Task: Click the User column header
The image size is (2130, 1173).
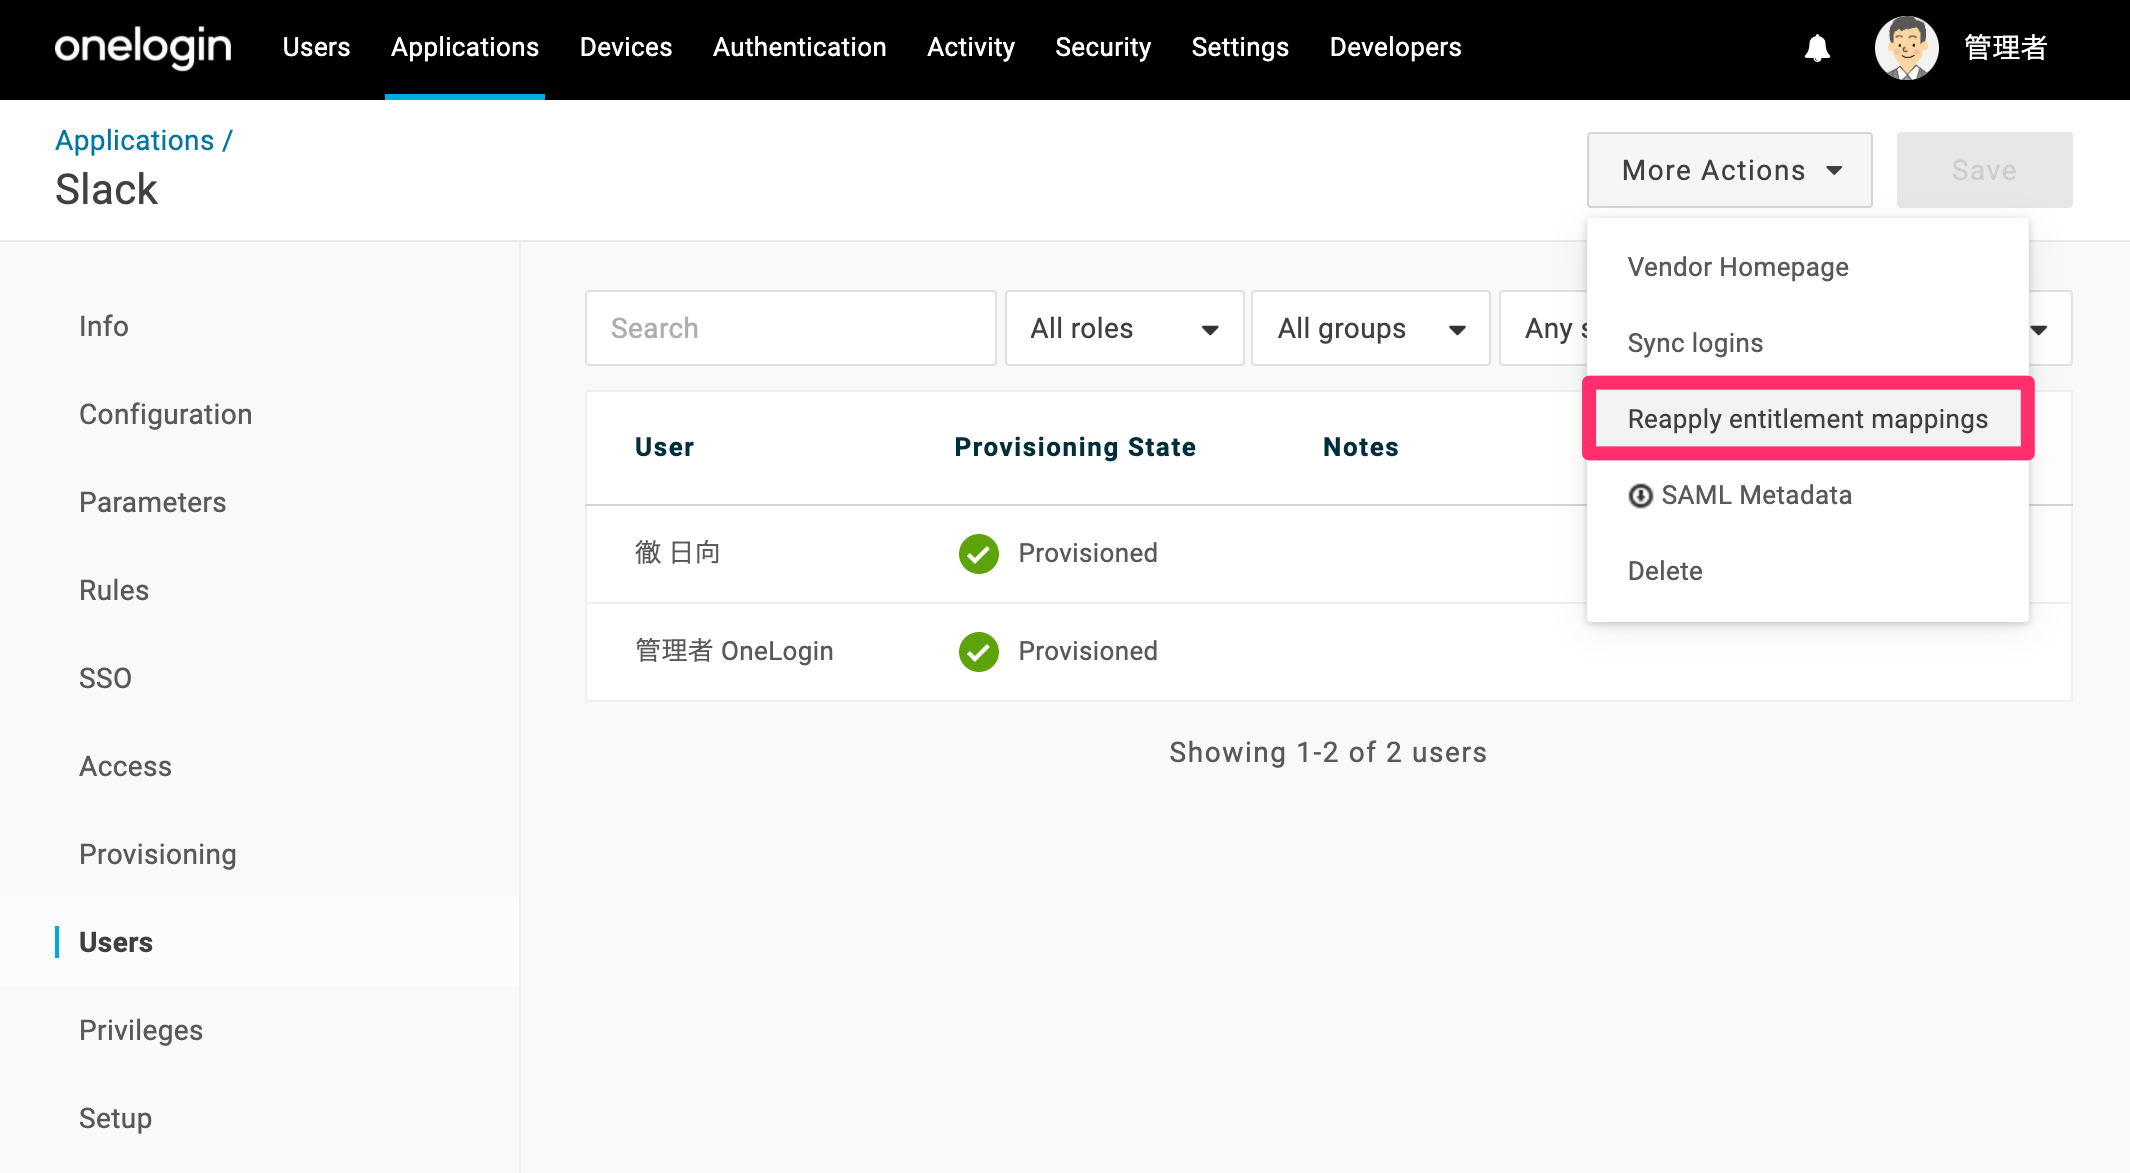Action: pos(664,447)
